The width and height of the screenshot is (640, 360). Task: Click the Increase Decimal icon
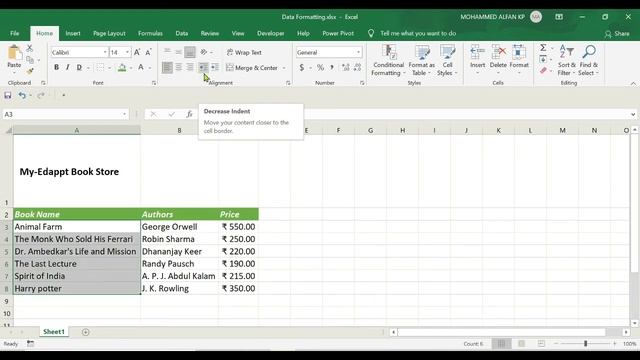pyautogui.click(x=346, y=67)
